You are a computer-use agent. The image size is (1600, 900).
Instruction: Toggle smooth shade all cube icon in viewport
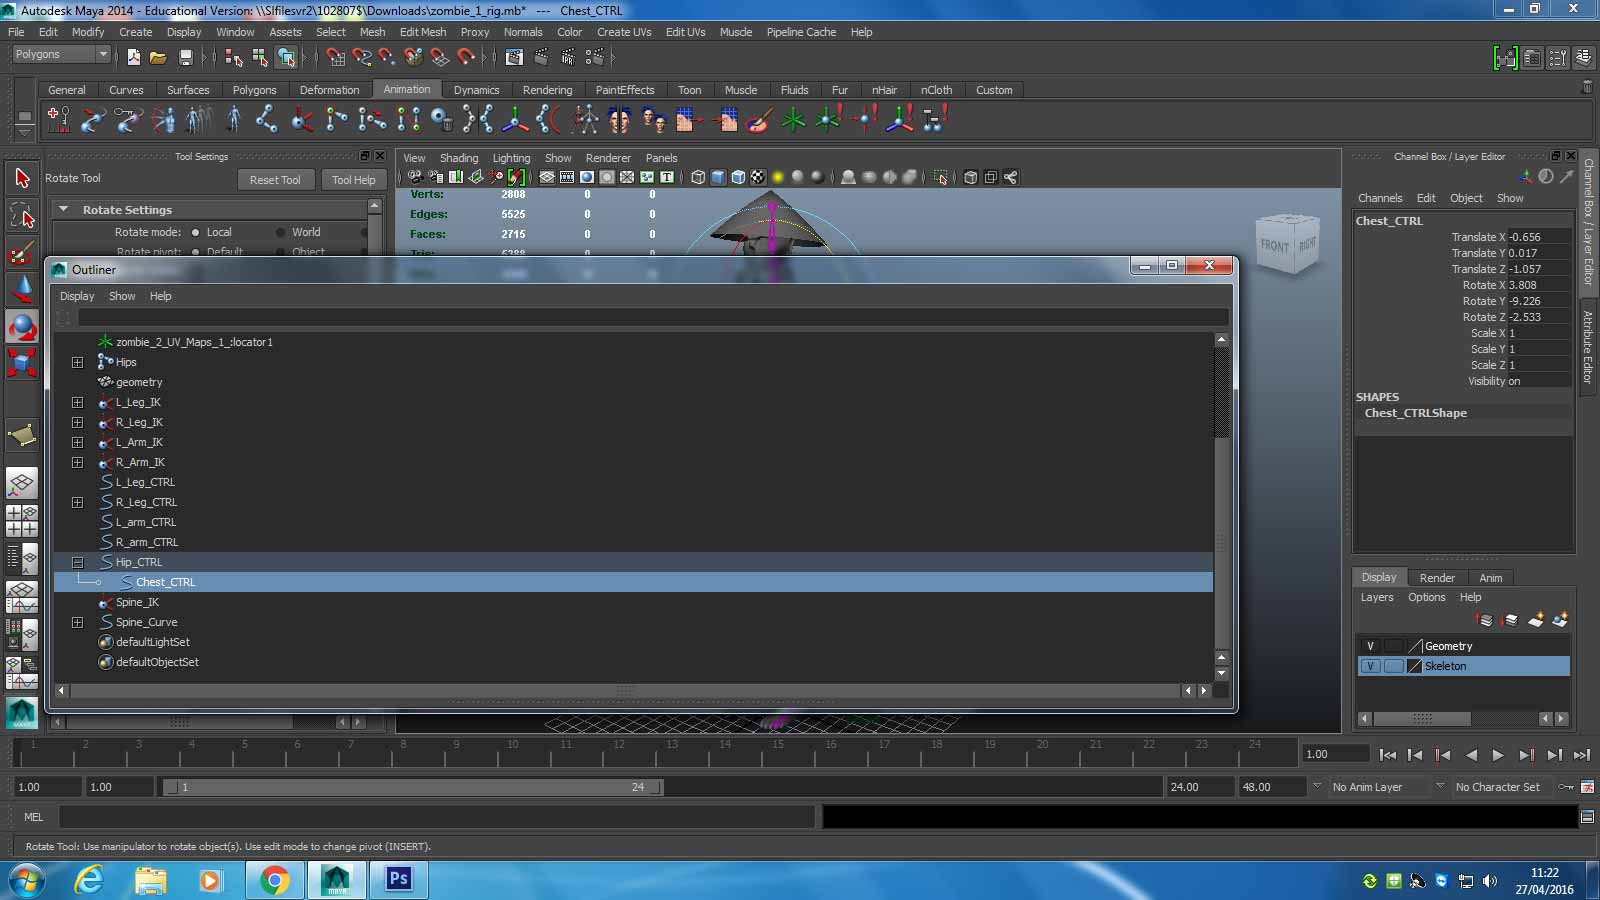point(718,177)
